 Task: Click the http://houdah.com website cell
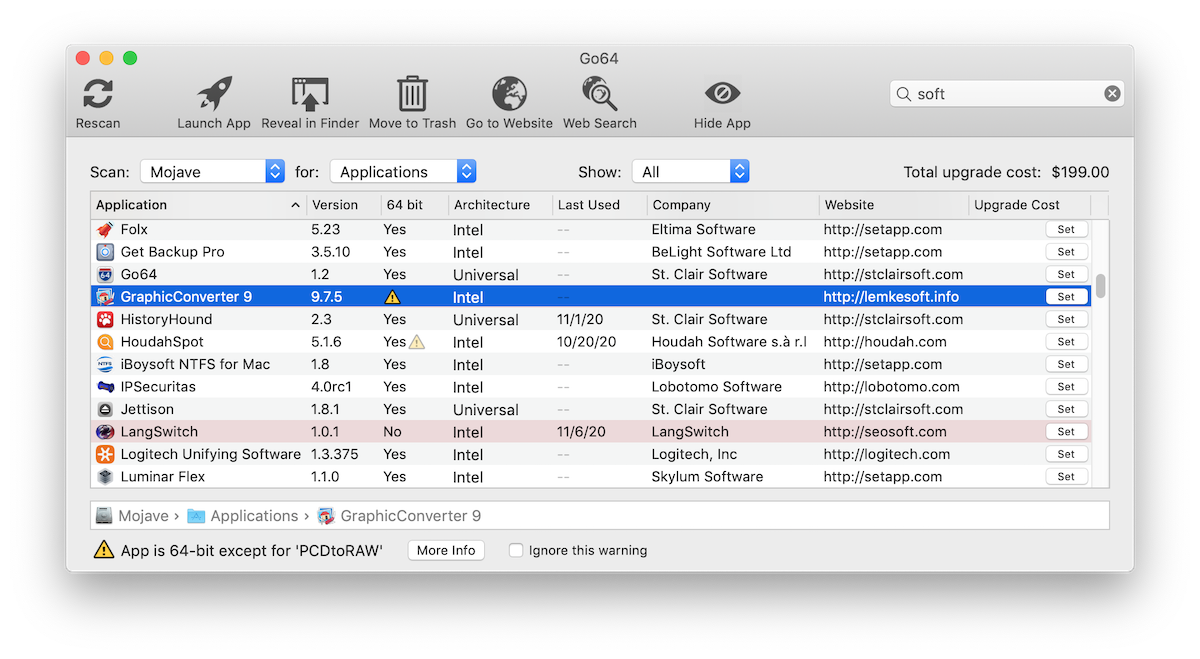[x=885, y=342]
